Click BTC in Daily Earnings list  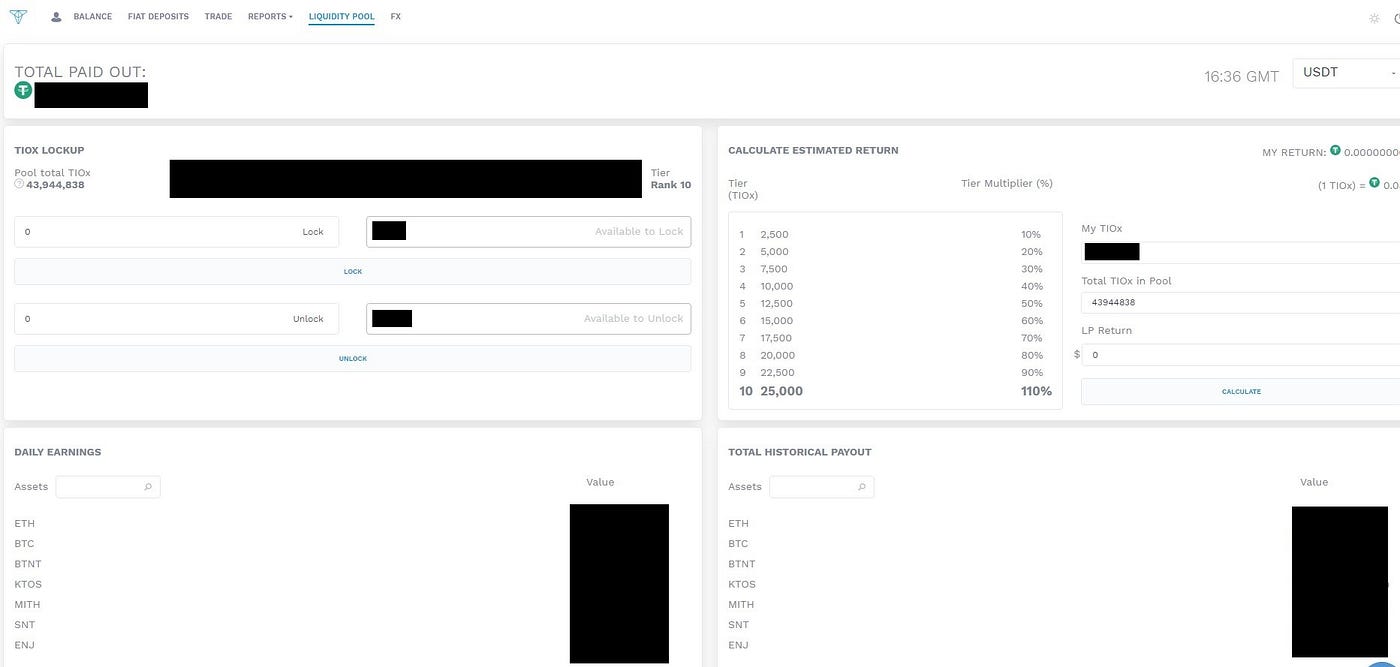point(24,544)
